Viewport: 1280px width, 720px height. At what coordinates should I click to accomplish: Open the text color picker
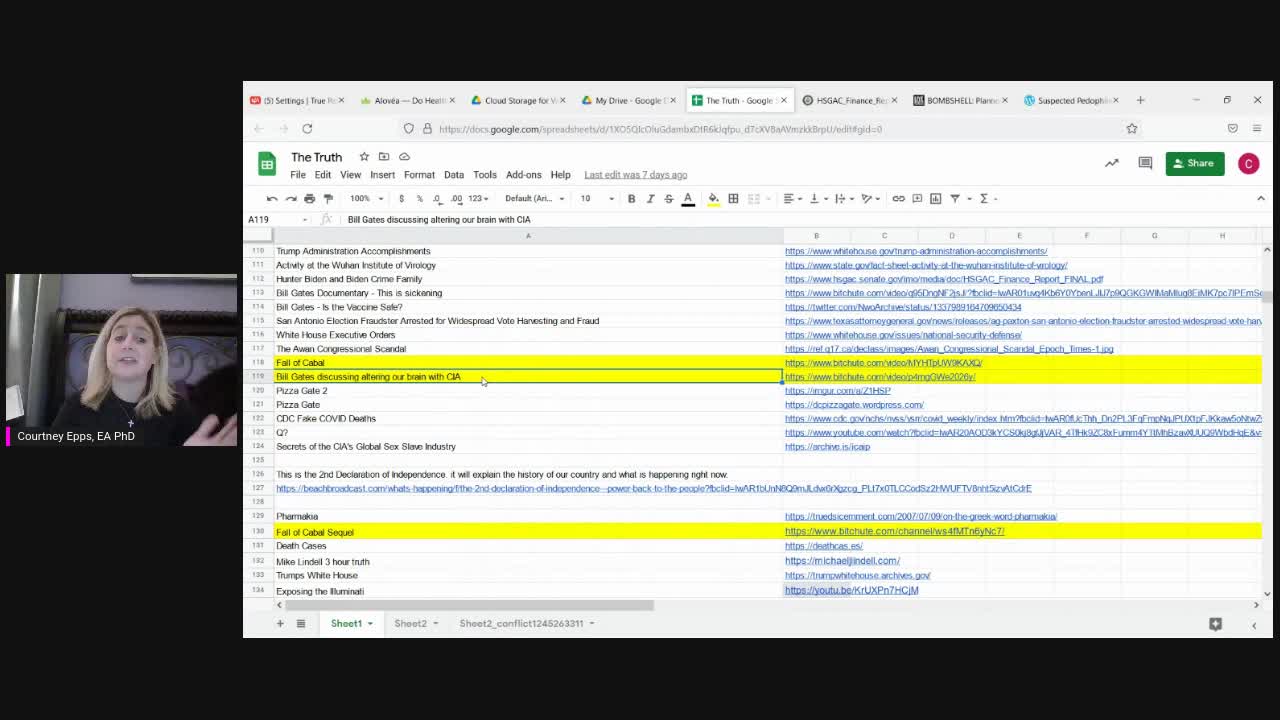pyautogui.click(x=688, y=199)
